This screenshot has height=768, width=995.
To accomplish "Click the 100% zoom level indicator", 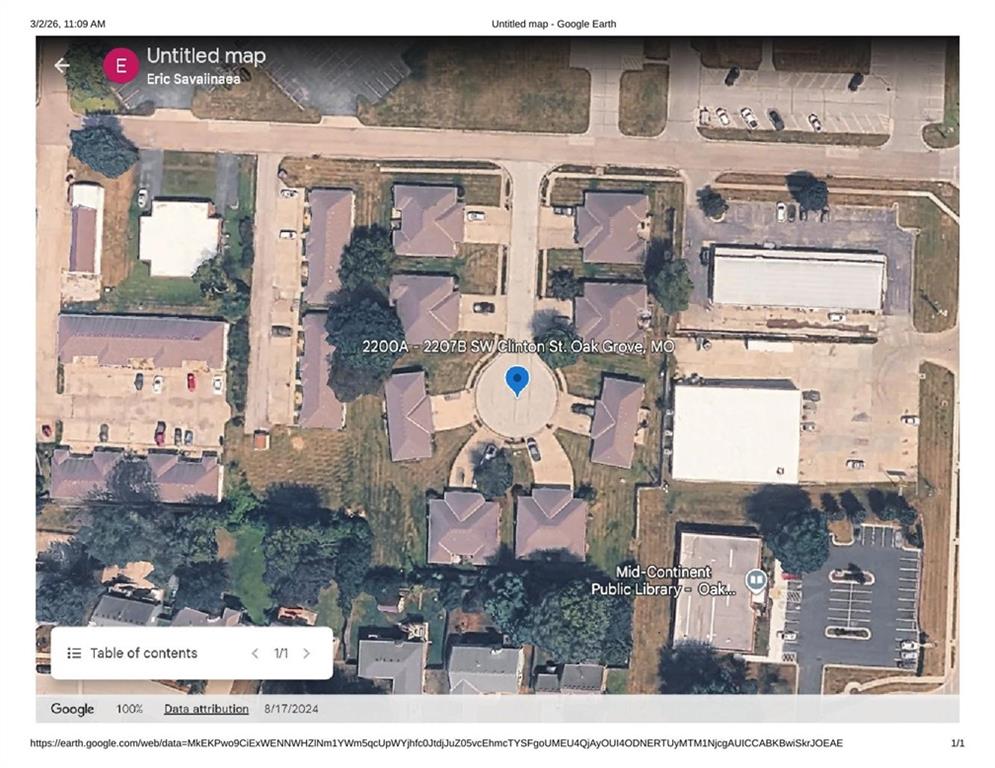I will 128,709.
